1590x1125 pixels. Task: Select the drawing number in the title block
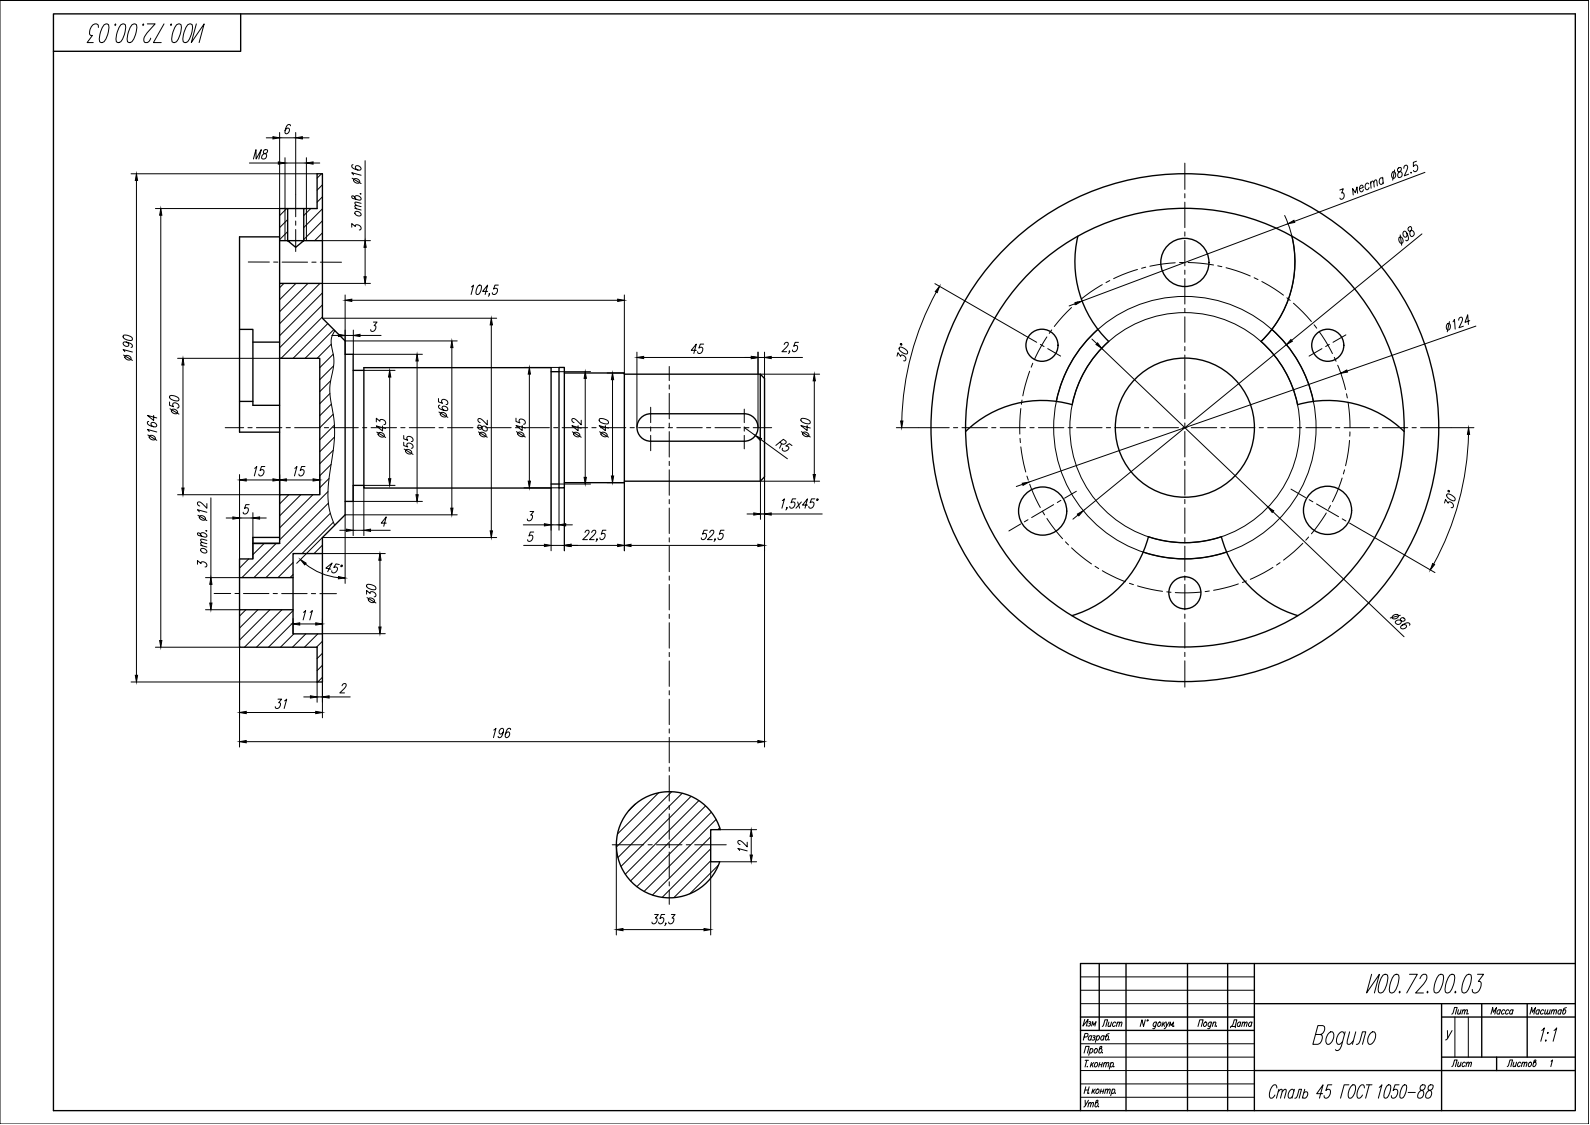[1423, 984]
